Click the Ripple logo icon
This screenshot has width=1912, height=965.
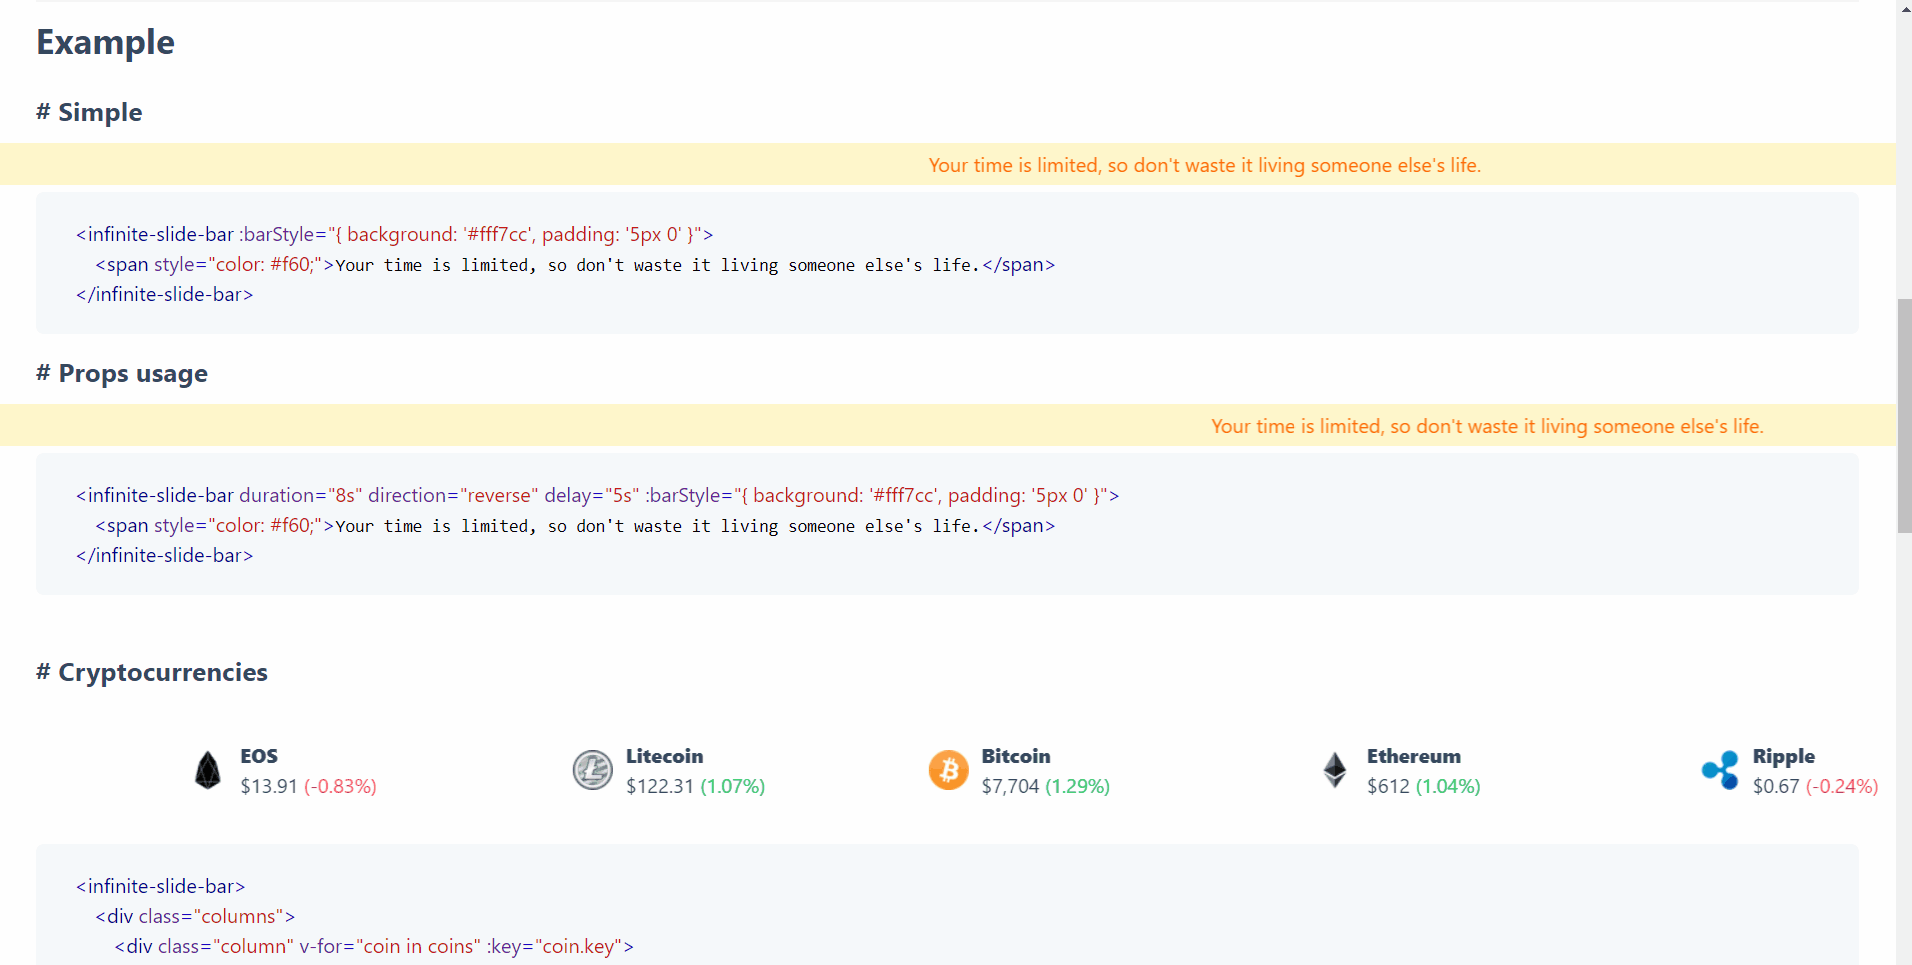coord(1721,770)
